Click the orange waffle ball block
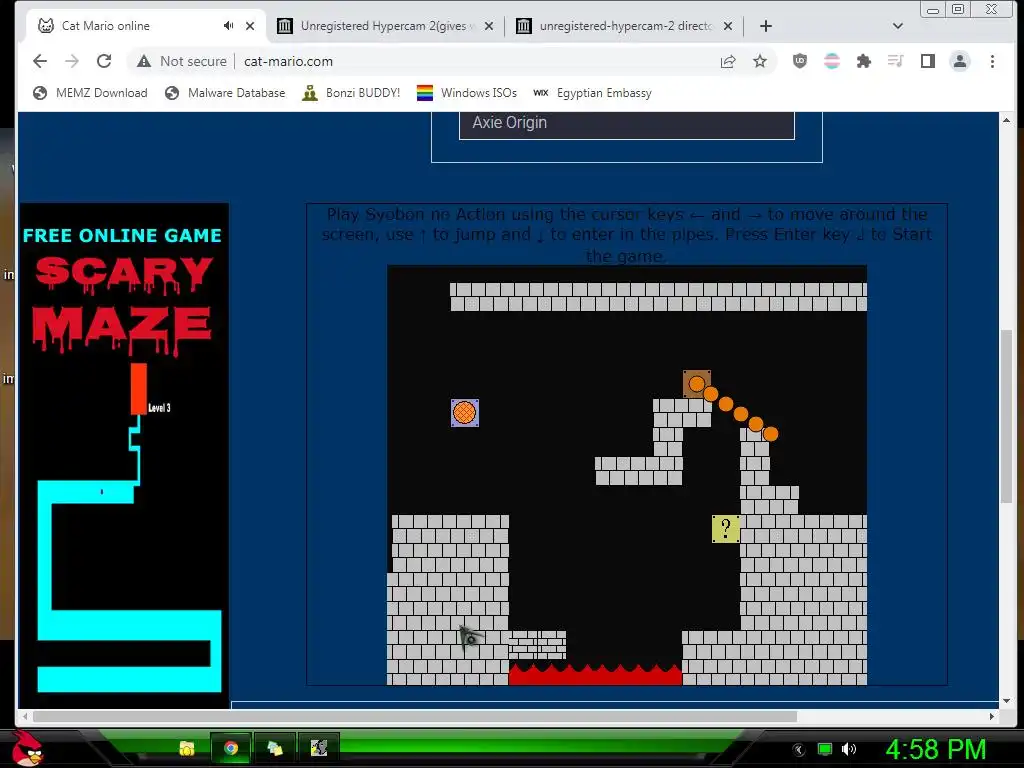The width and height of the screenshot is (1024, 768). 465,413
